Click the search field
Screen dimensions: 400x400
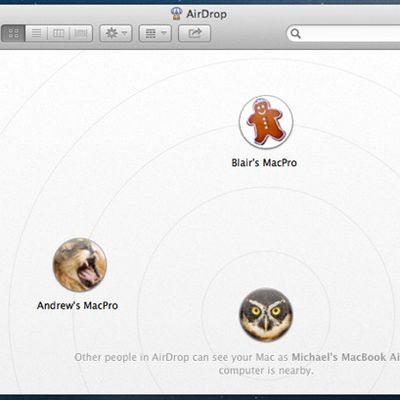pos(343,33)
